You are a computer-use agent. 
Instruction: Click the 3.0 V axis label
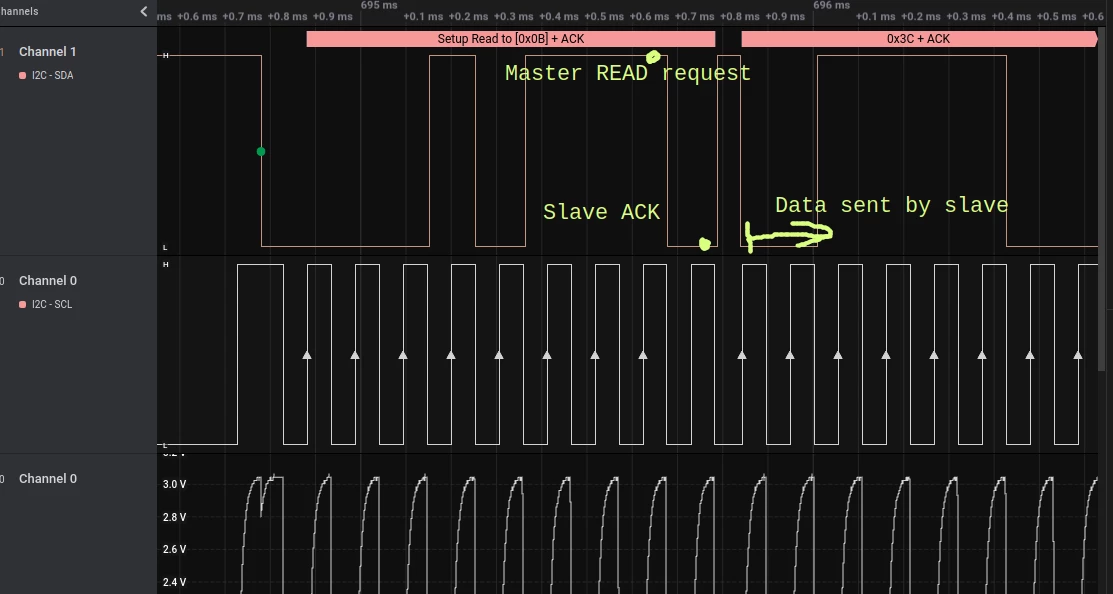coord(175,484)
